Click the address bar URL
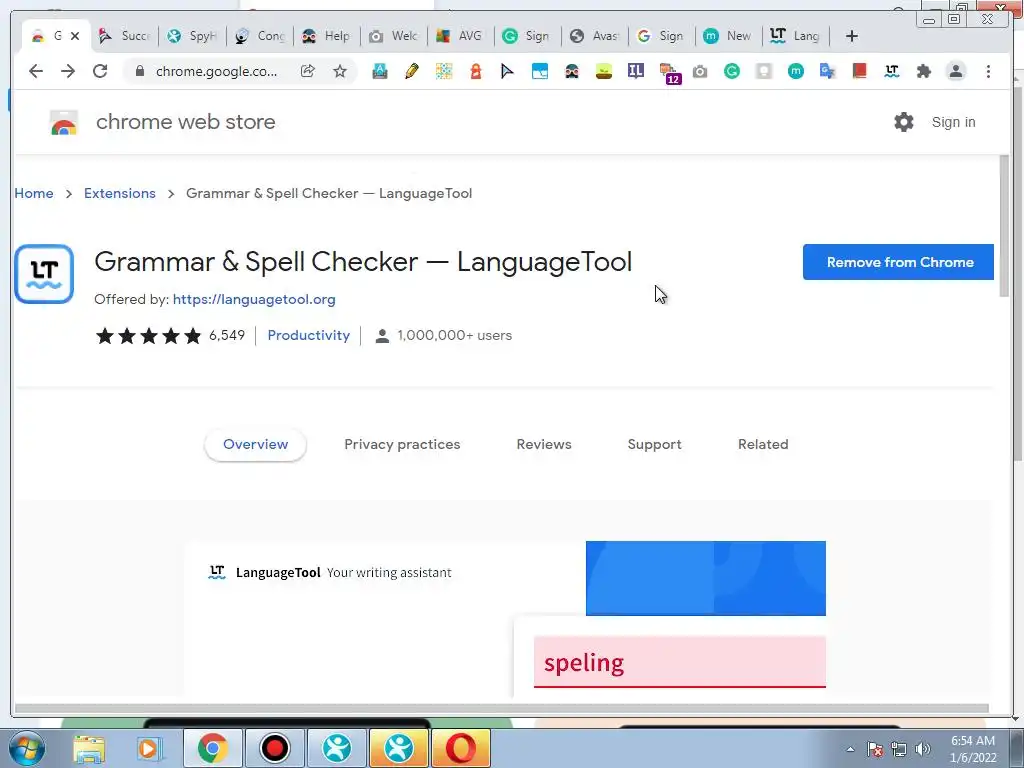This screenshot has height=768, width=1024. 216,71
